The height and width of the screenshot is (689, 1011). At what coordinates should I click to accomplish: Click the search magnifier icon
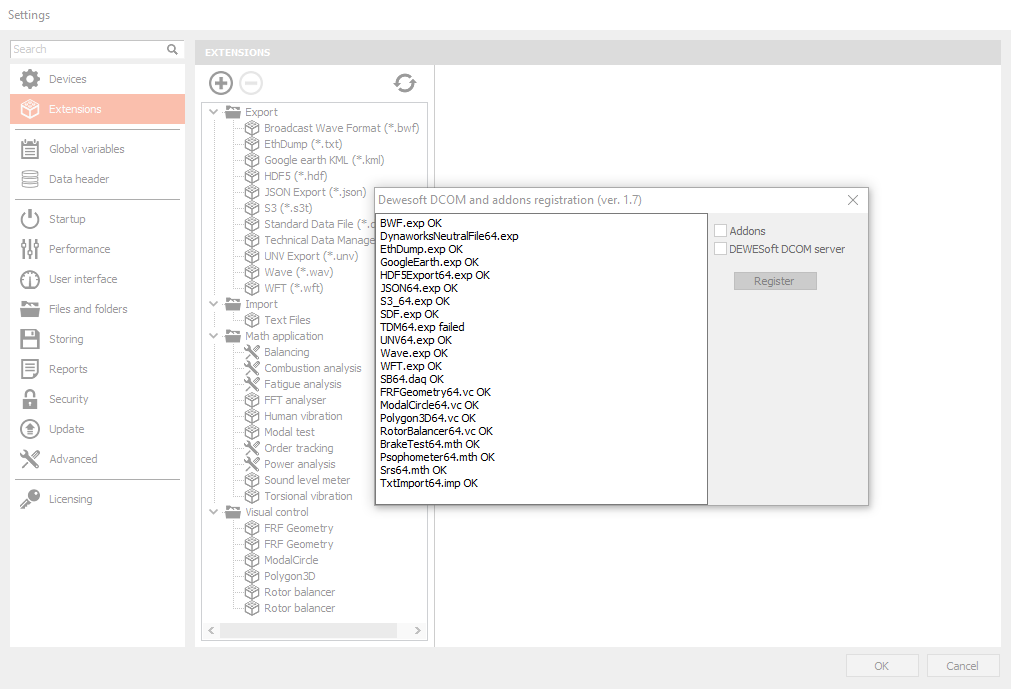point(172,49)
